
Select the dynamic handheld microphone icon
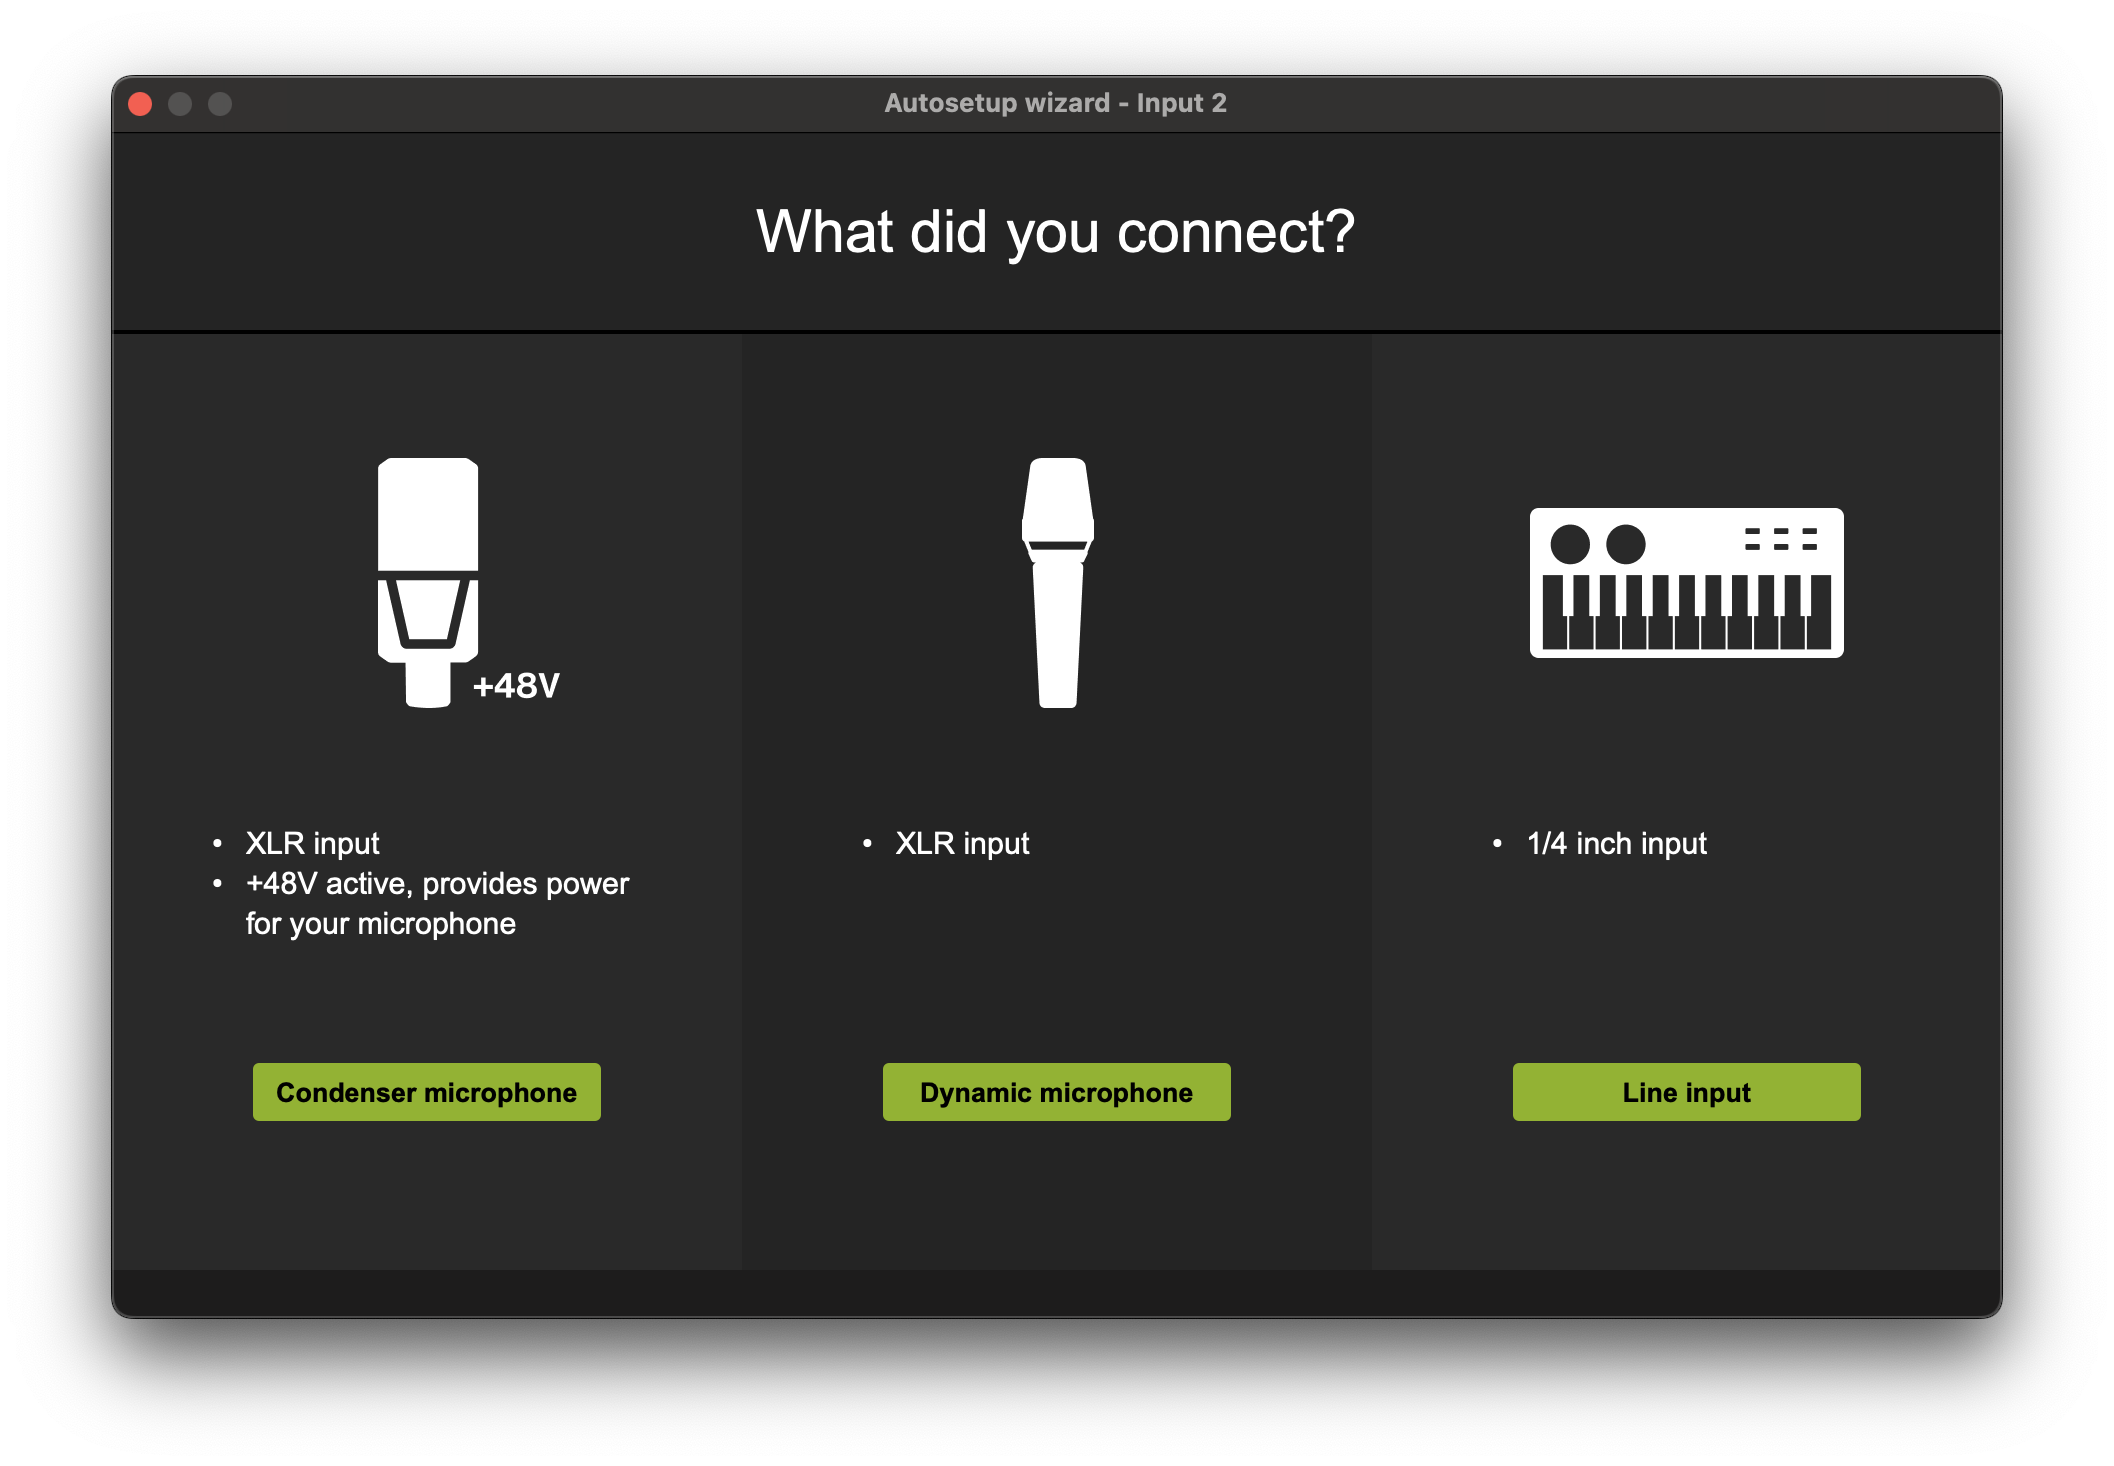point(1057,583)
